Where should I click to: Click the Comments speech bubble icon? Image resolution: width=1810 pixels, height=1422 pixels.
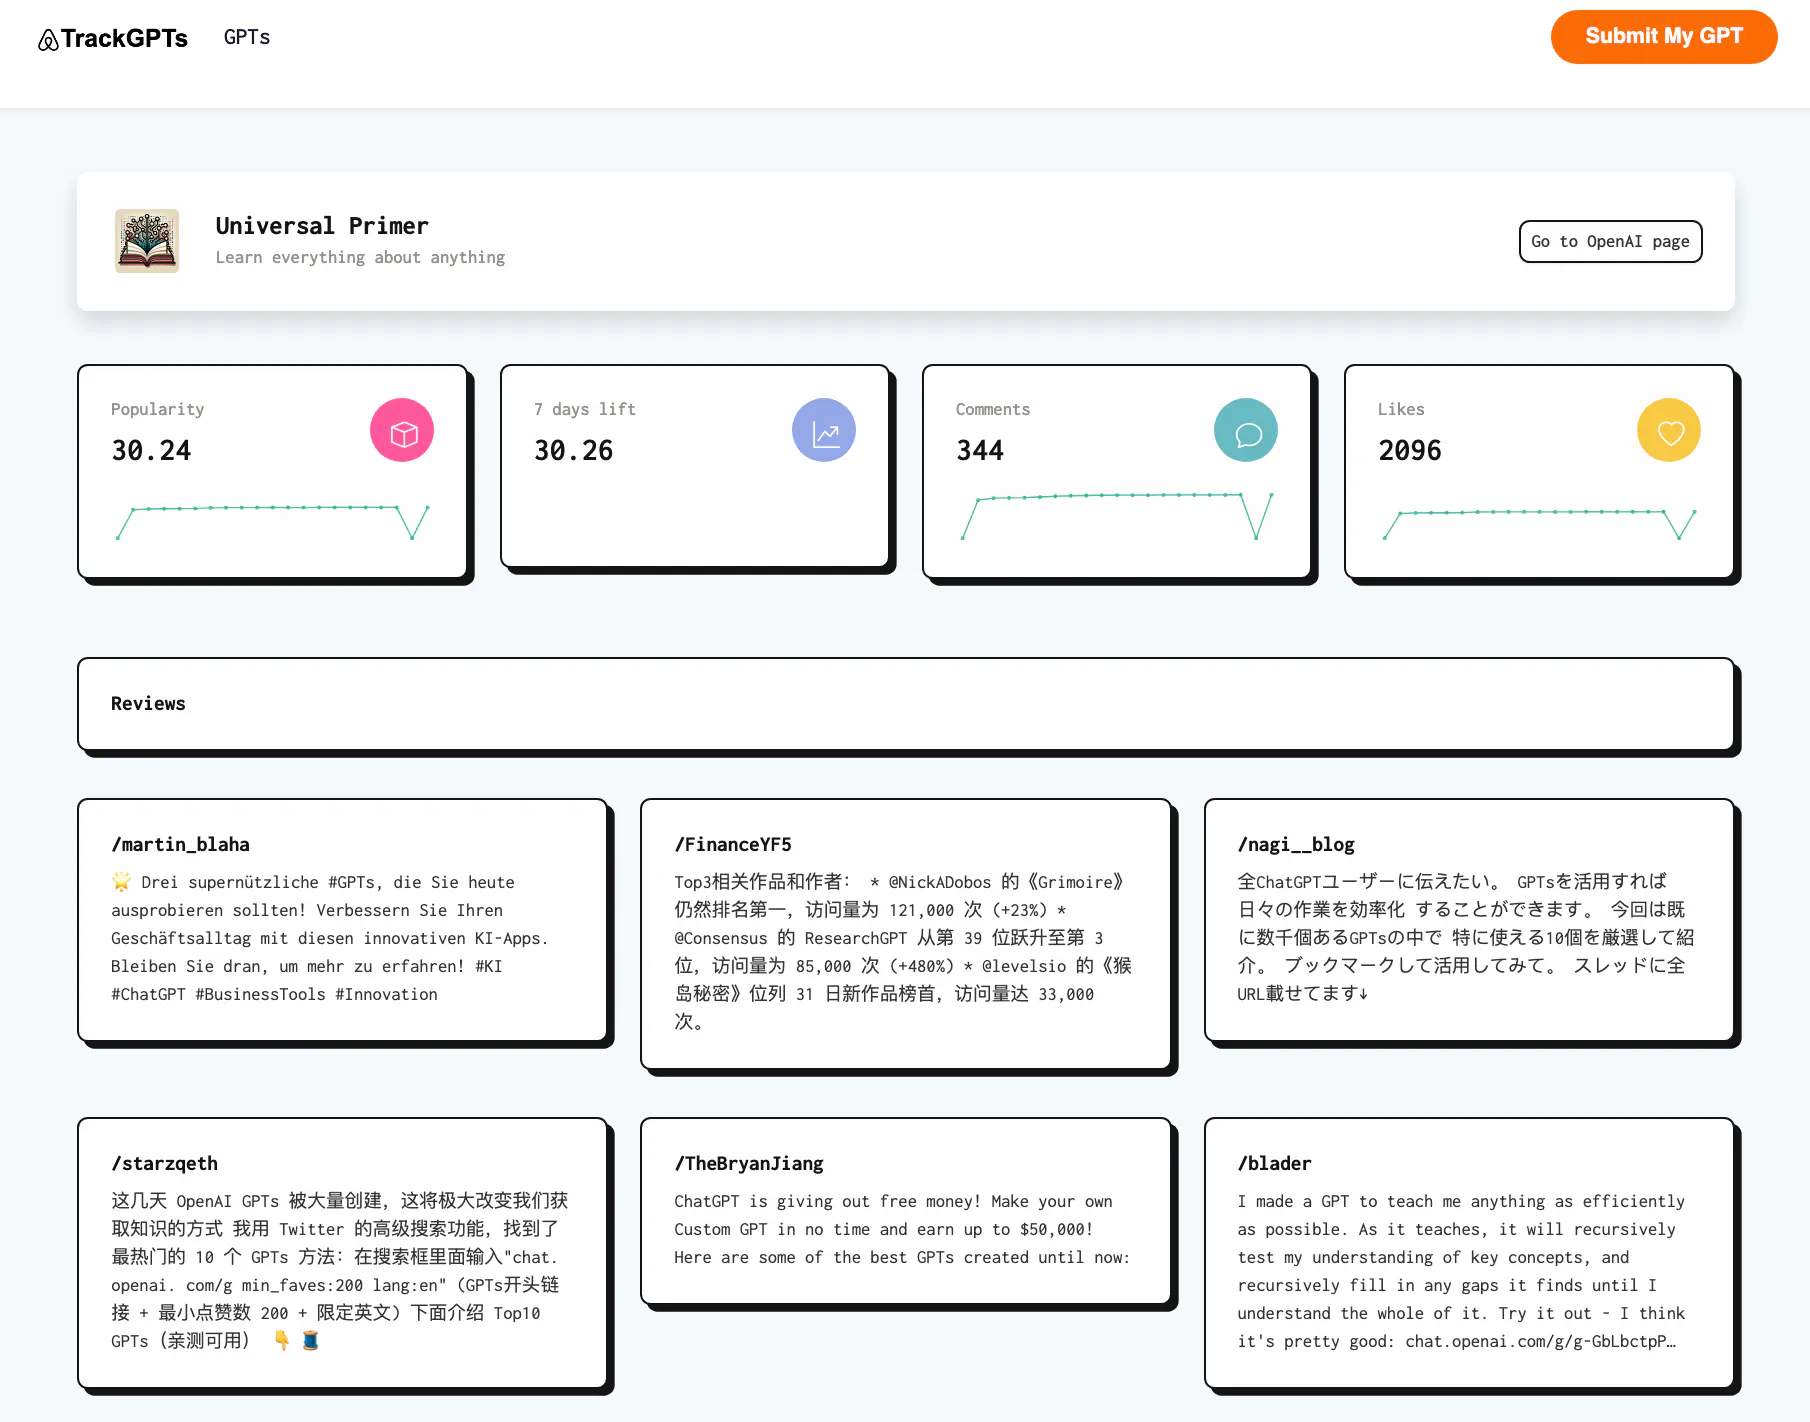(1246, 430)
